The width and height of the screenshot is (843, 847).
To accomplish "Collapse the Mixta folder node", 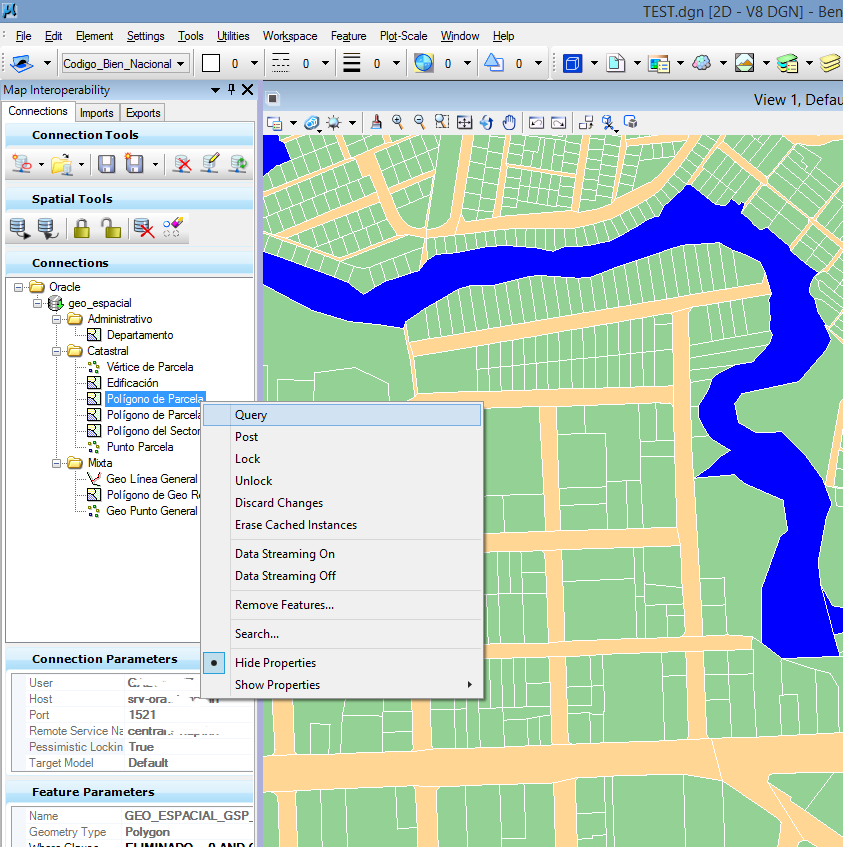I will click(x=56, y=463).
